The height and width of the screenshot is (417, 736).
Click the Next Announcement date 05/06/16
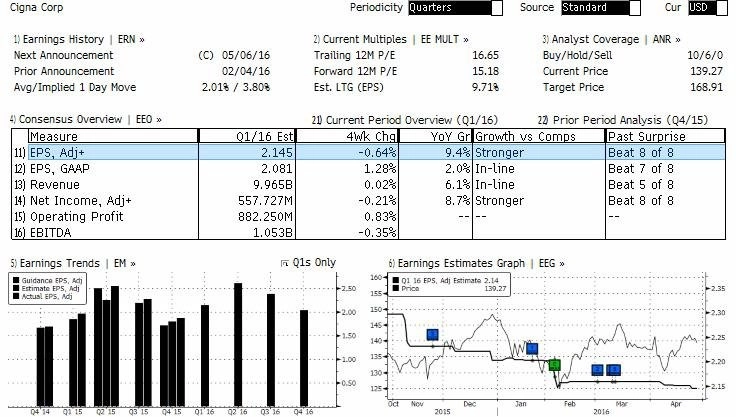click(246, 55)
